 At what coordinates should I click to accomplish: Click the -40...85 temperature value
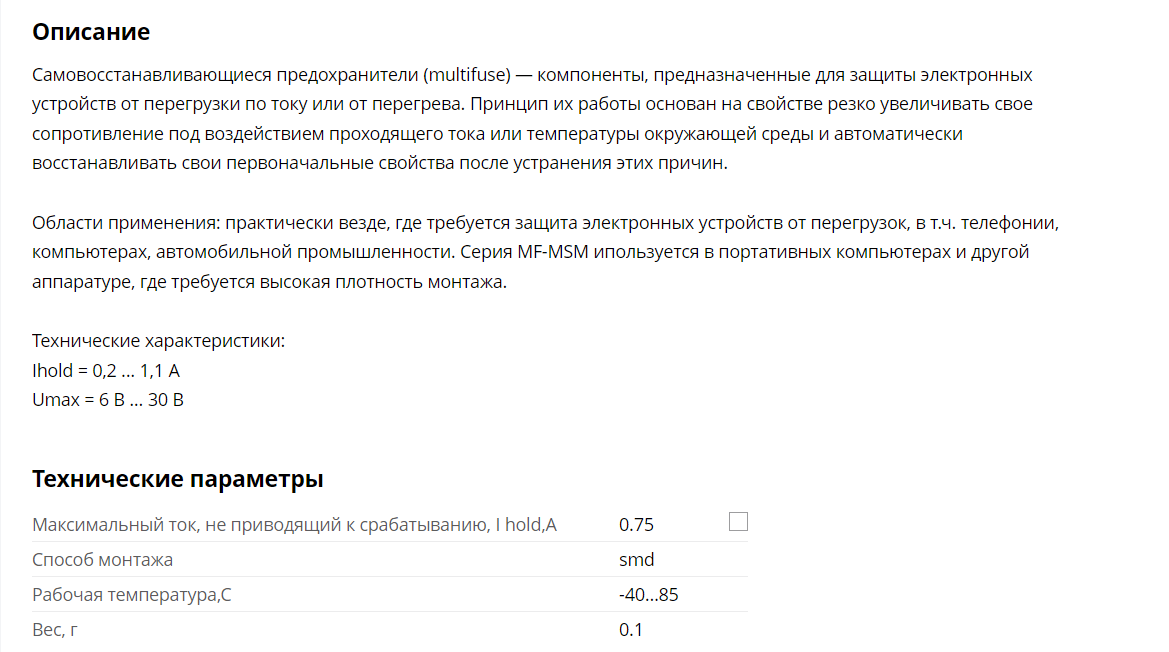(649, 595)
